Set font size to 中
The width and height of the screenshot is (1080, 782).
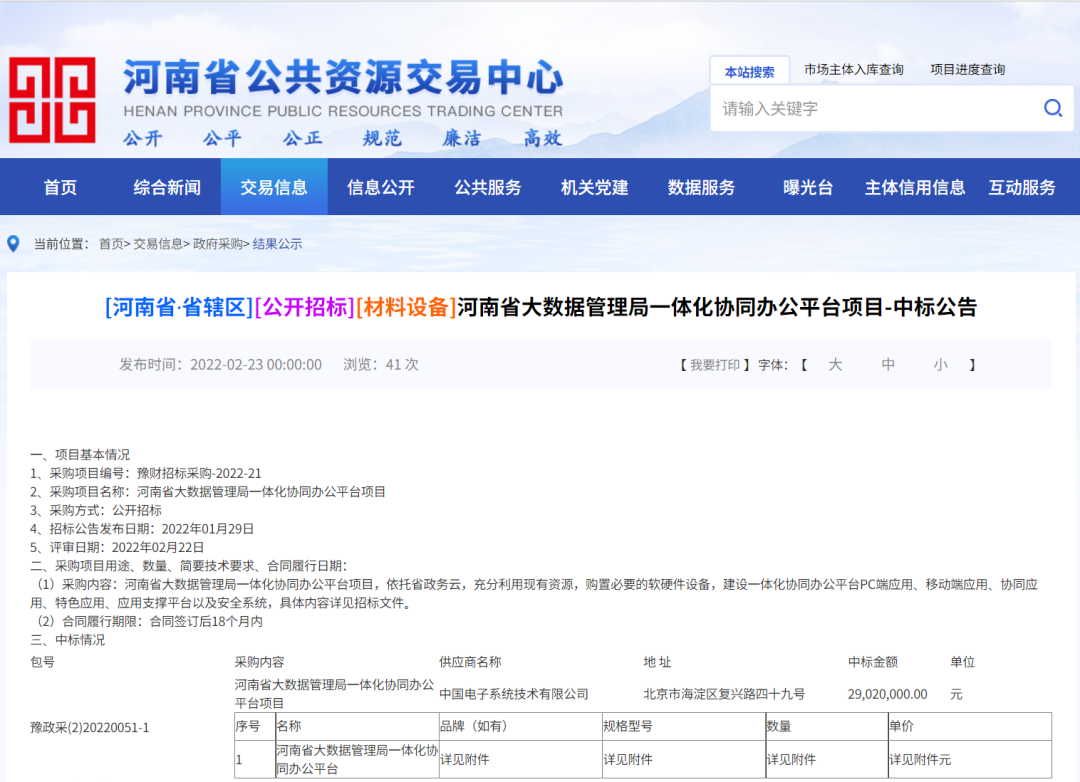pyautogui.click(x=888, y=365)
